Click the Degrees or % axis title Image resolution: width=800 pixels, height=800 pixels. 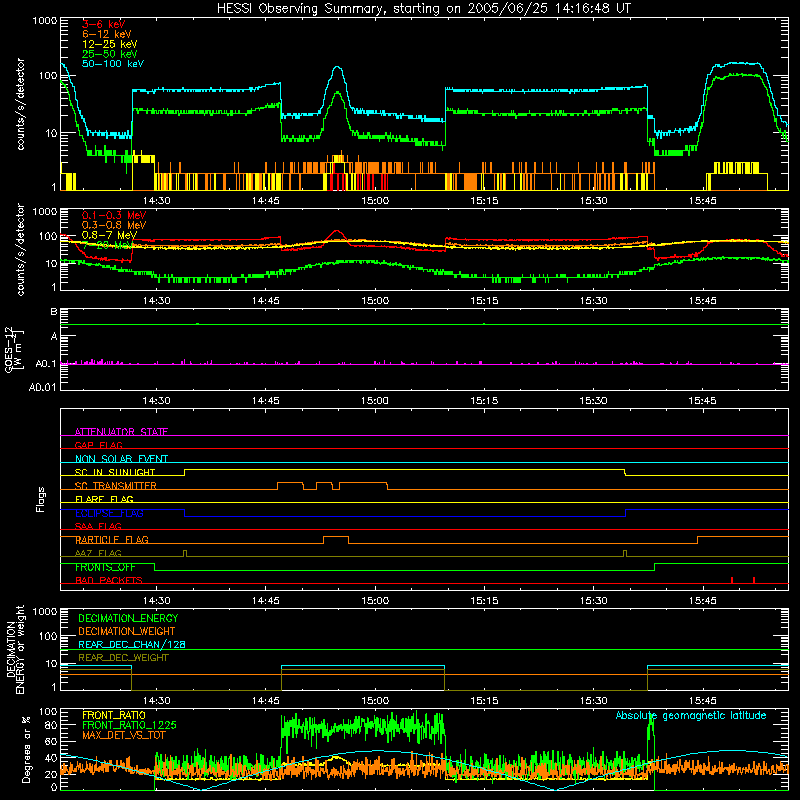coord(27,749)
